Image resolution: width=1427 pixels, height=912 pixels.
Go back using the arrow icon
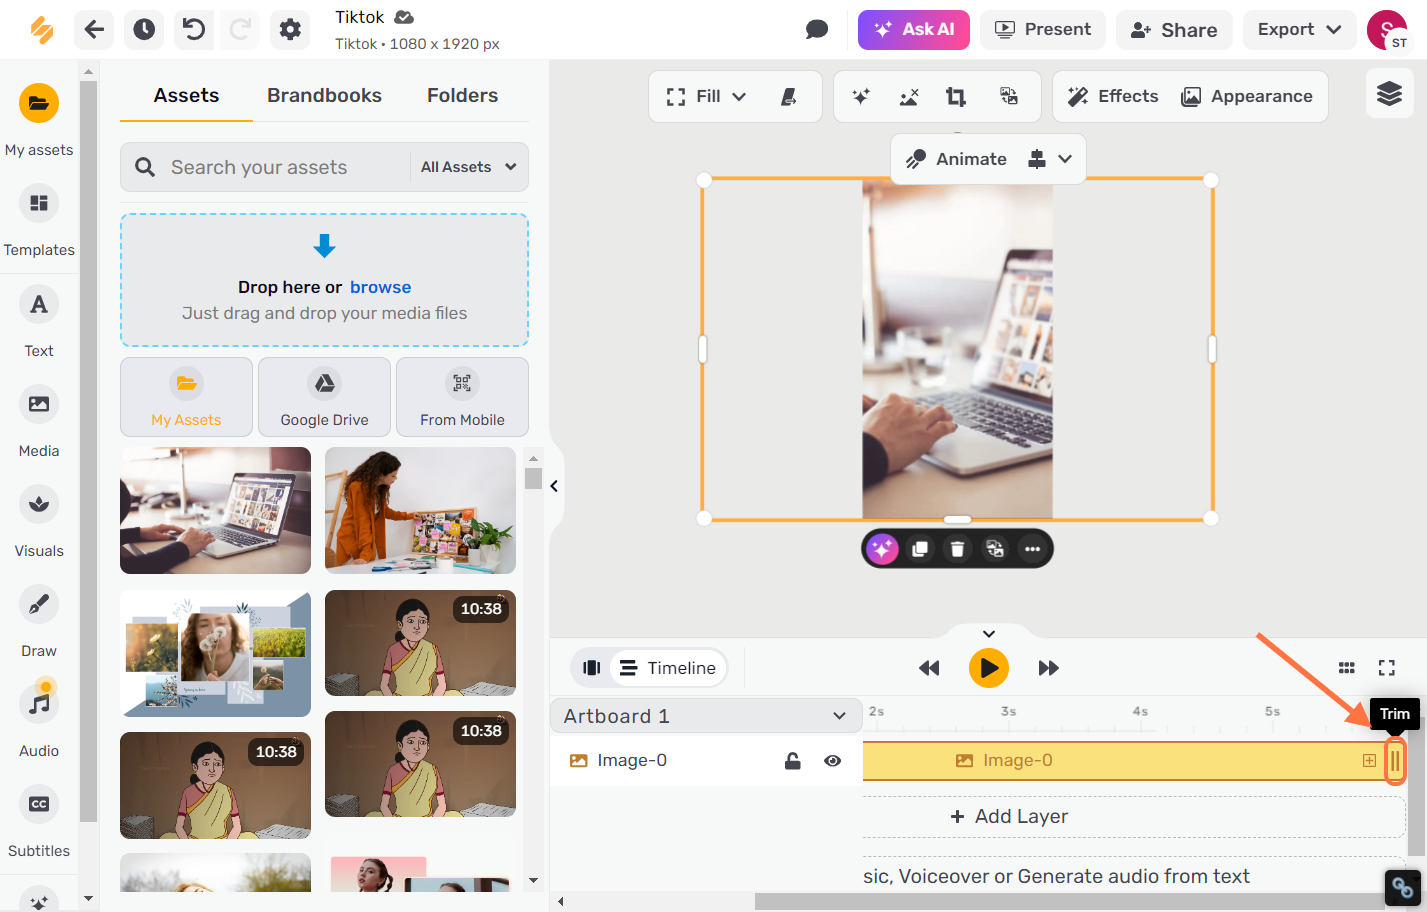[94, 30]
